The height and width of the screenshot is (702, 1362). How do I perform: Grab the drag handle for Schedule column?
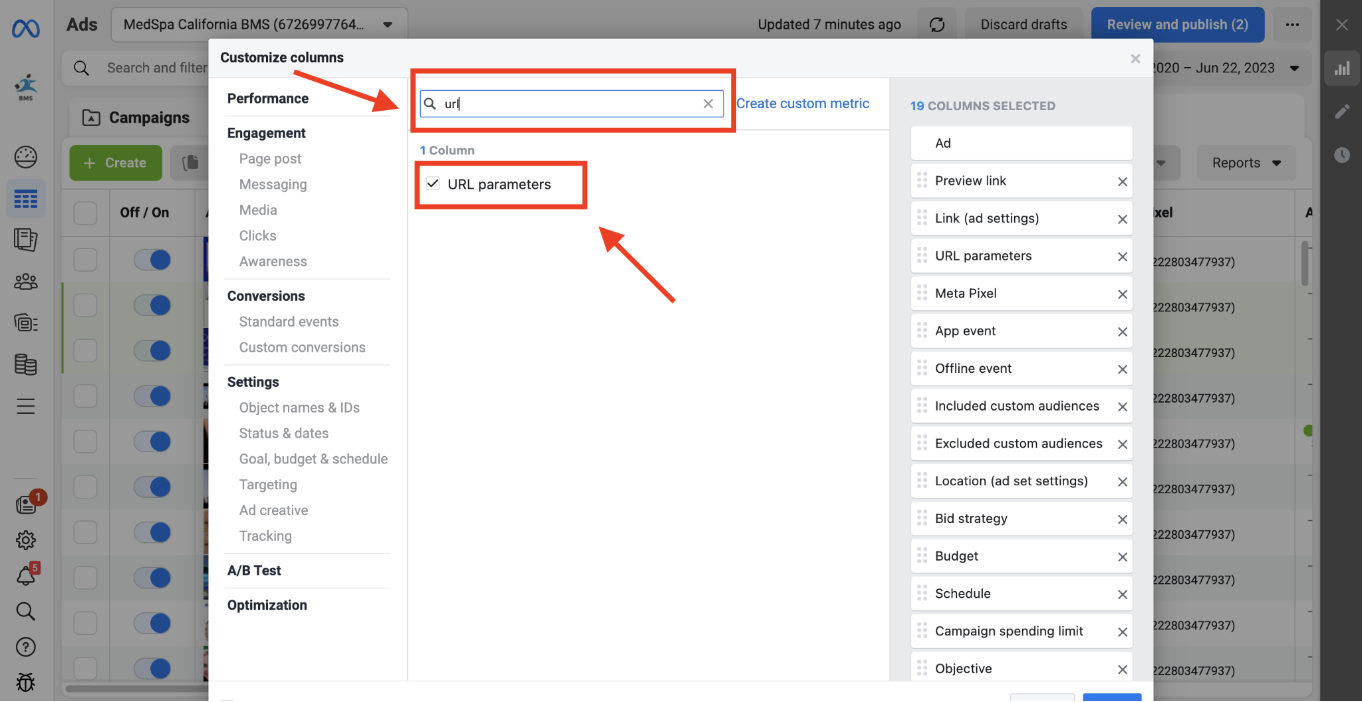pyautogui.click(x=922, y=593)
